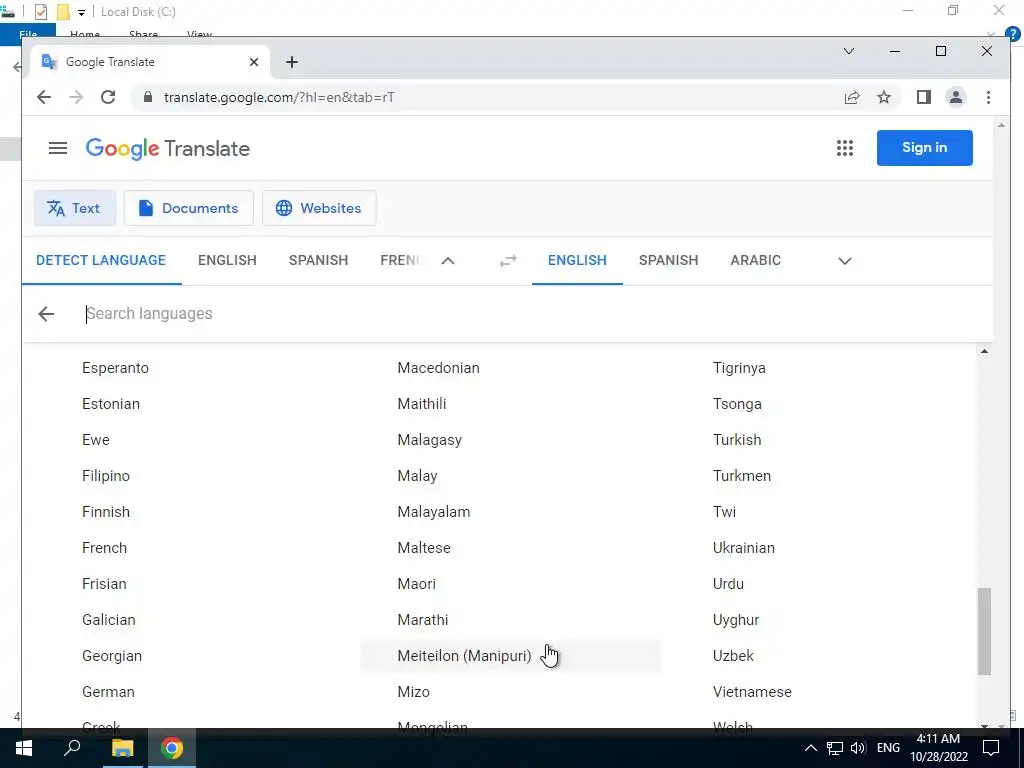Choose Ukrainian from the language list

click(744, 547)
